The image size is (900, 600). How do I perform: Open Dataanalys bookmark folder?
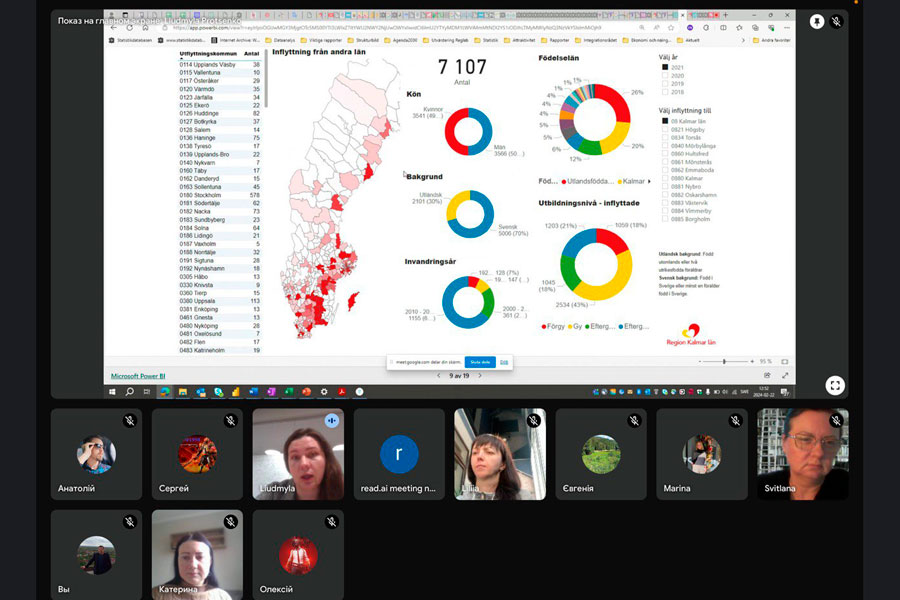[x=280, y=40]
